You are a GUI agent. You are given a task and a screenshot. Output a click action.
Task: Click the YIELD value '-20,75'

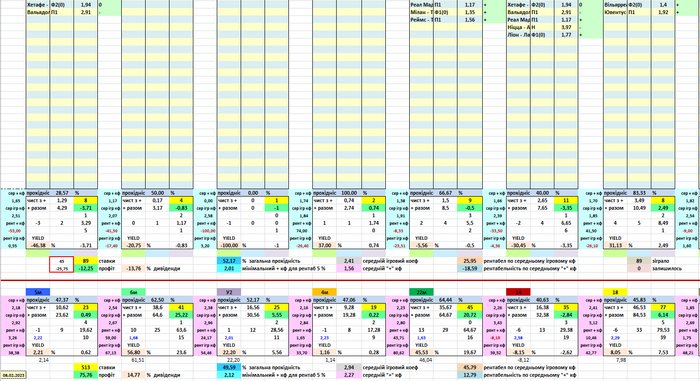click(133, 246)
